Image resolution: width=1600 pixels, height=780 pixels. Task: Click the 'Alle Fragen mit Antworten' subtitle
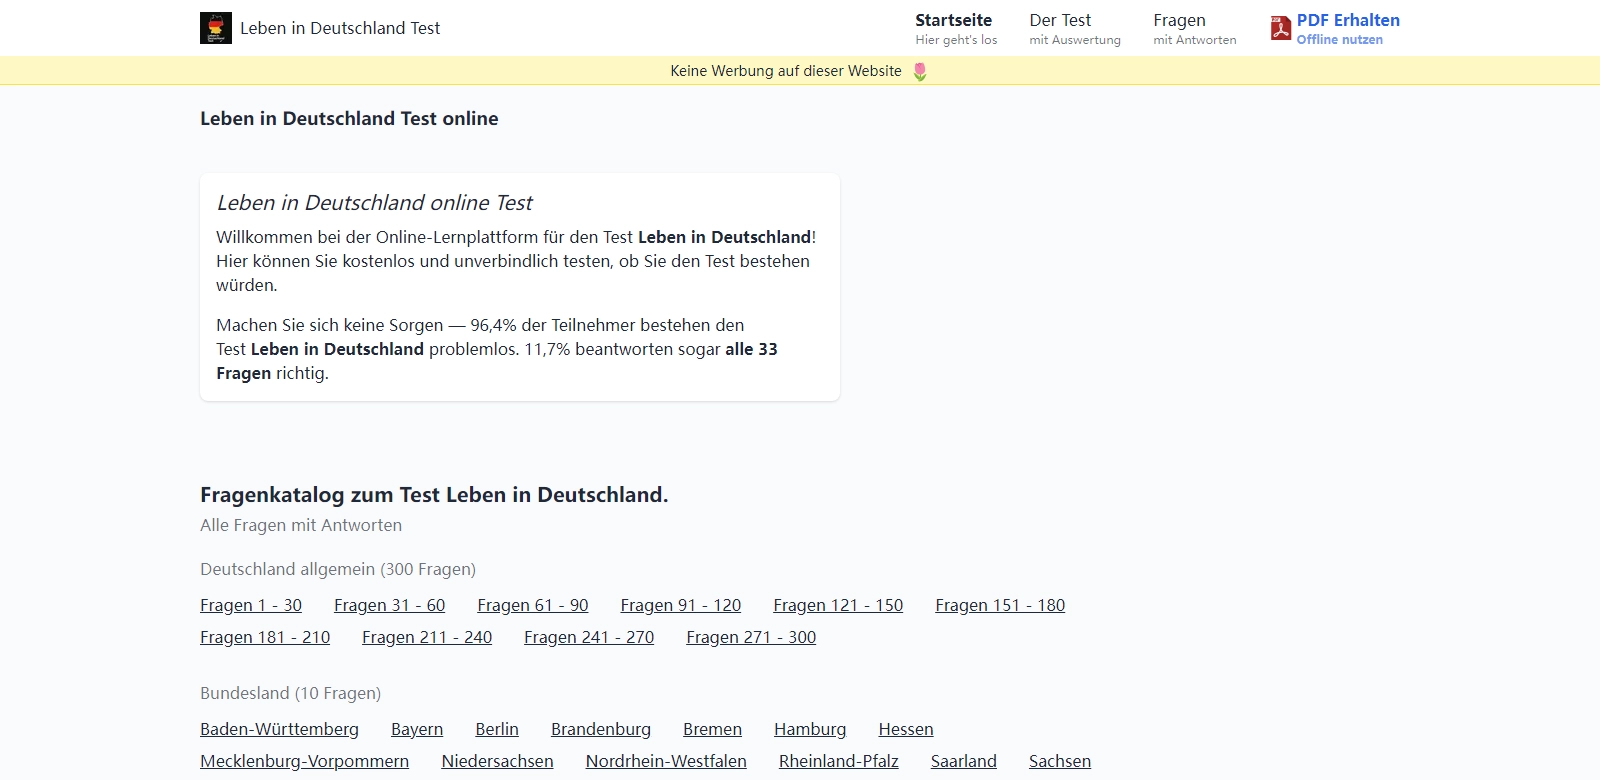(301, 525)
